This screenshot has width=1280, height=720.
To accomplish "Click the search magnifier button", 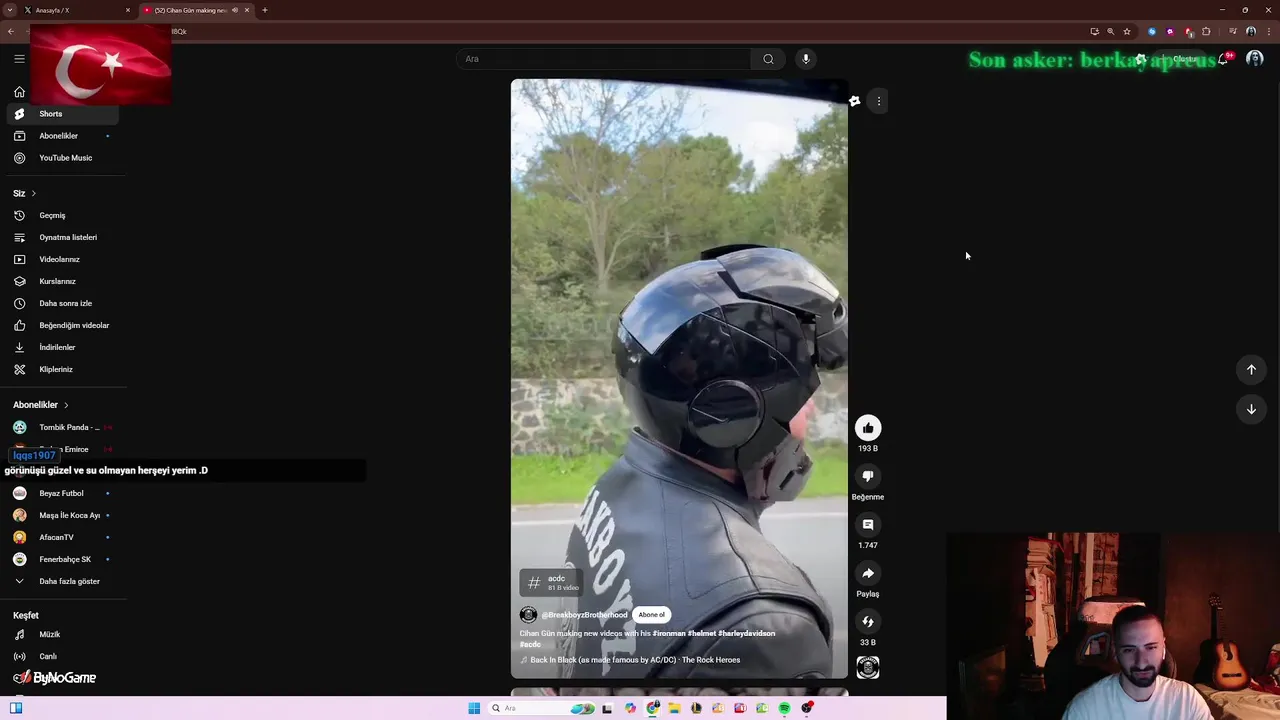I will click(x=768, y=59).
